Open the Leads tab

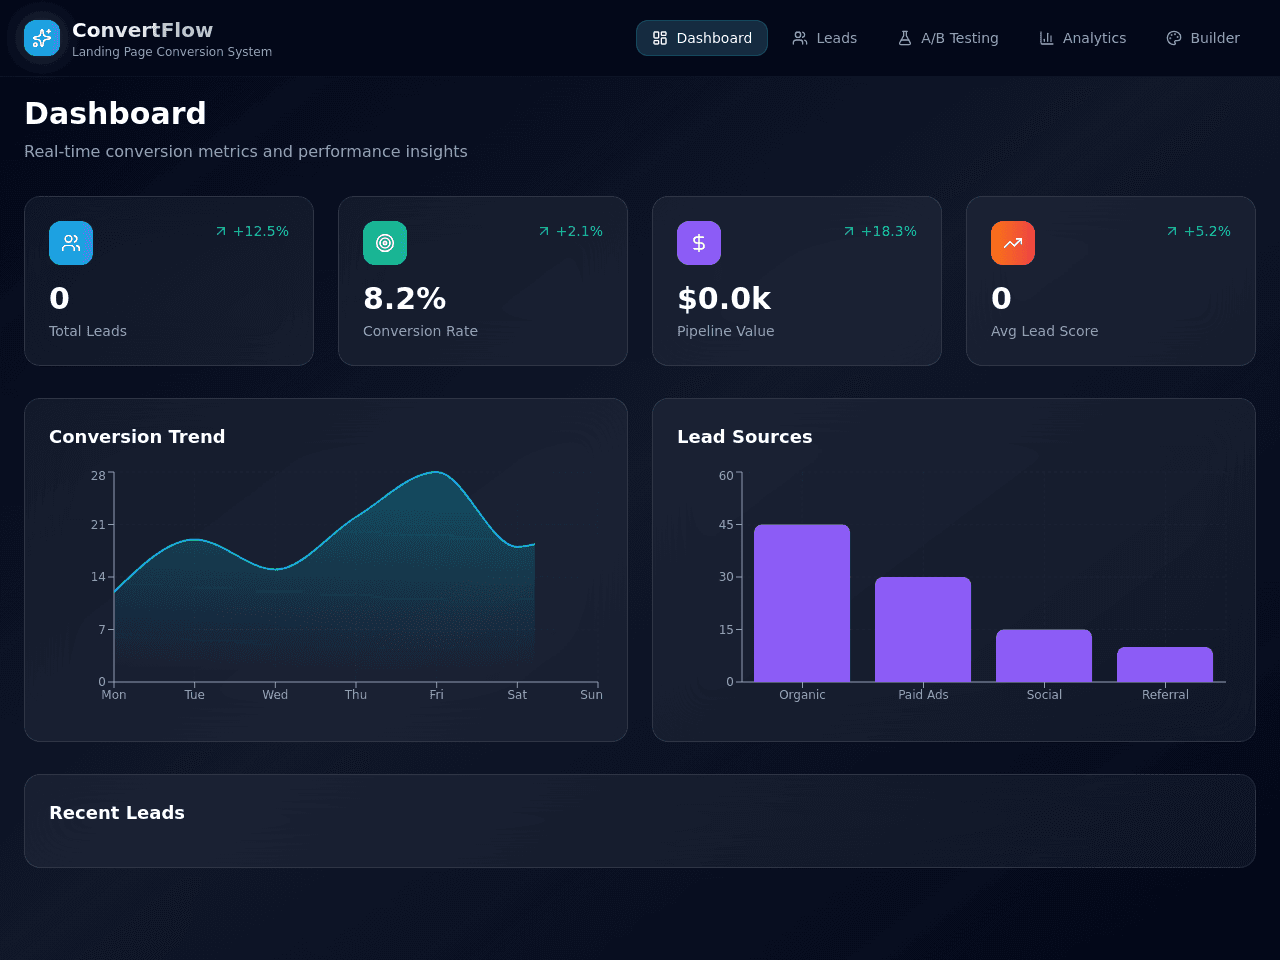pyautogui.click(x=825, y=38)
